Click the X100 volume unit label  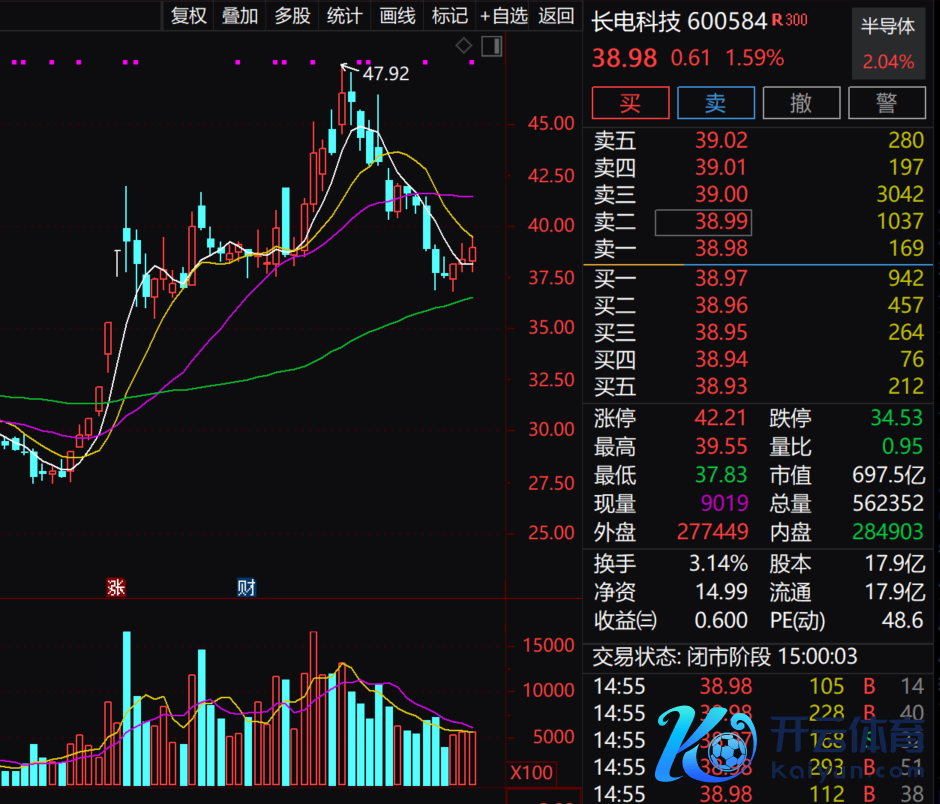[530, 773]
